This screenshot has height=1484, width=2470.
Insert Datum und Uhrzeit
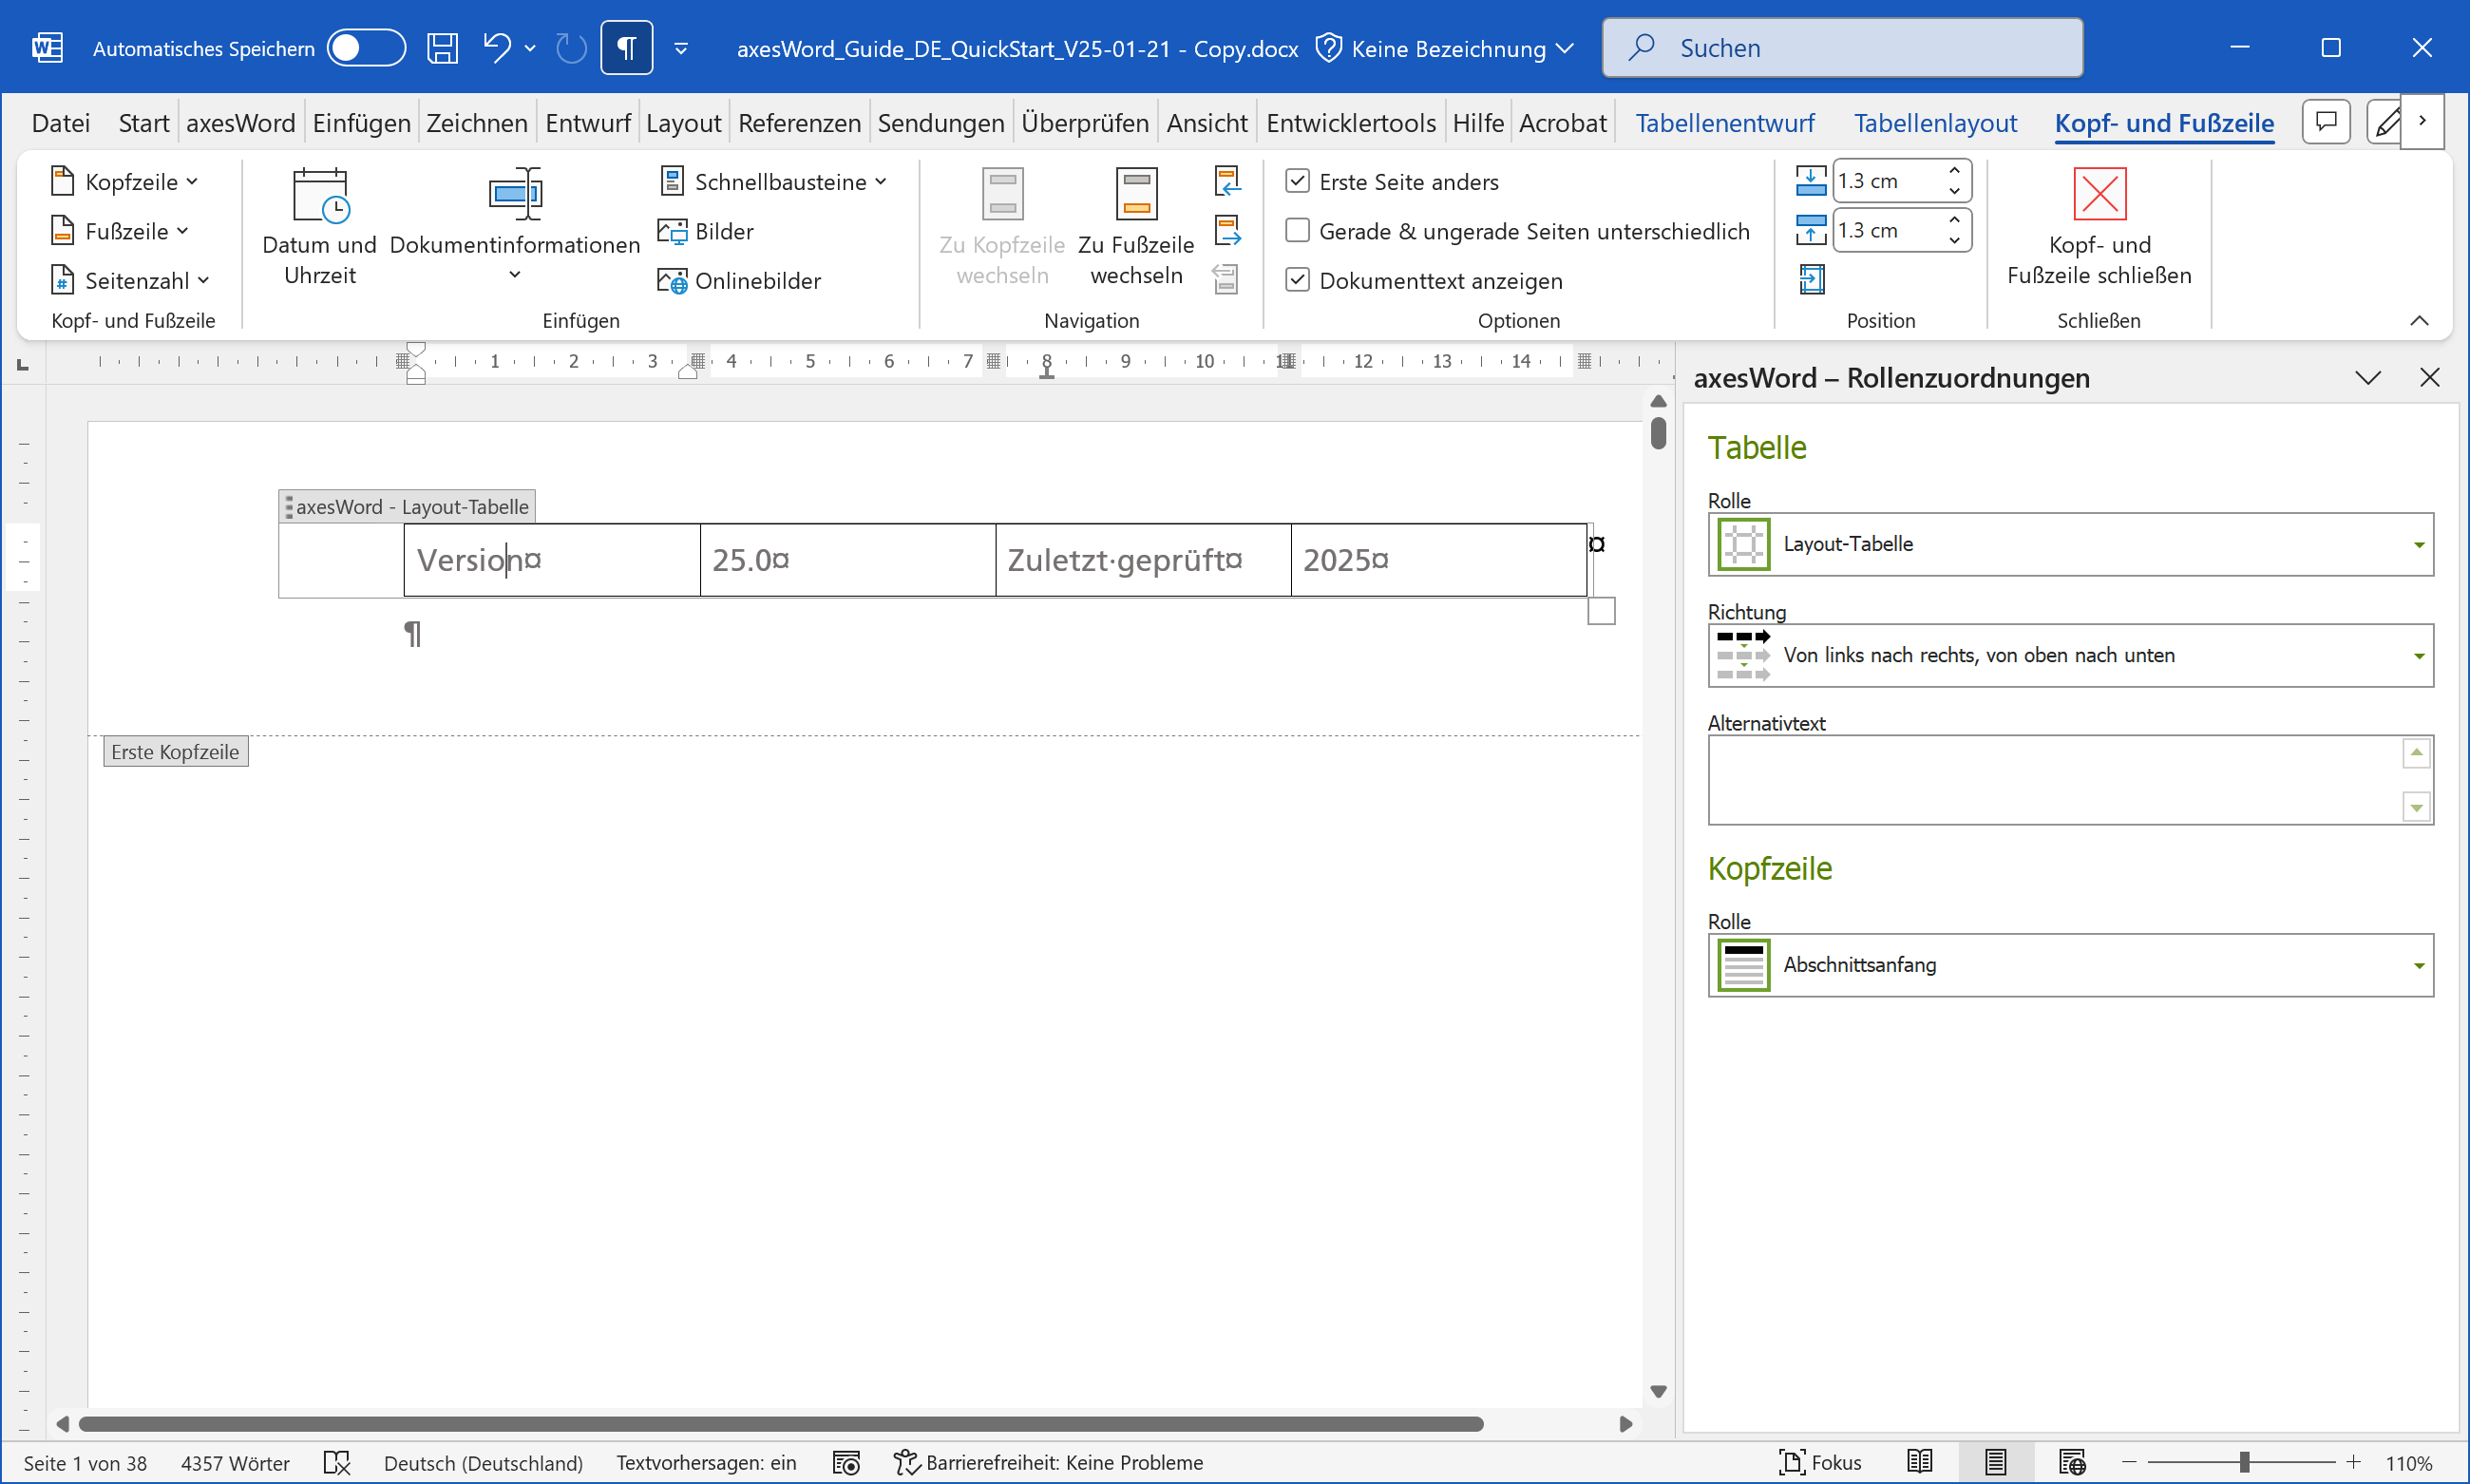click(x=319, y=228)
